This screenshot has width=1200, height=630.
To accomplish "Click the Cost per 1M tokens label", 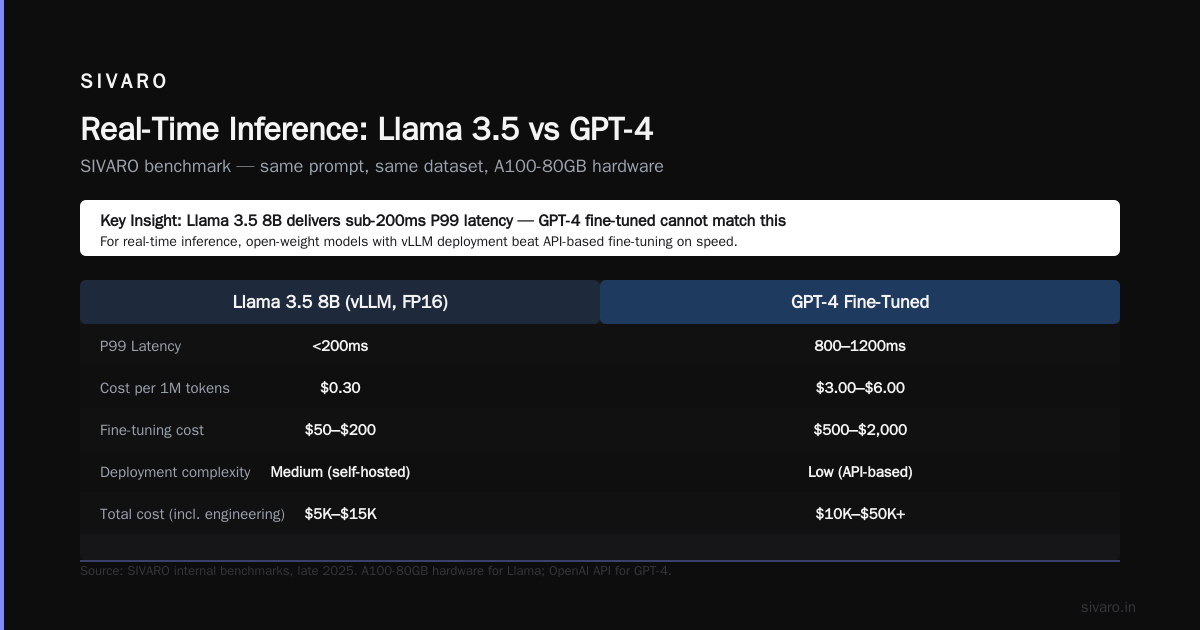I will pos(165,388).
